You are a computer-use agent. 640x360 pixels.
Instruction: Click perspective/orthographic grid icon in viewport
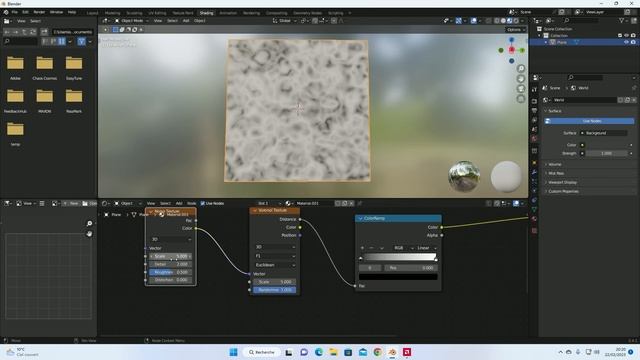point(521,99)
